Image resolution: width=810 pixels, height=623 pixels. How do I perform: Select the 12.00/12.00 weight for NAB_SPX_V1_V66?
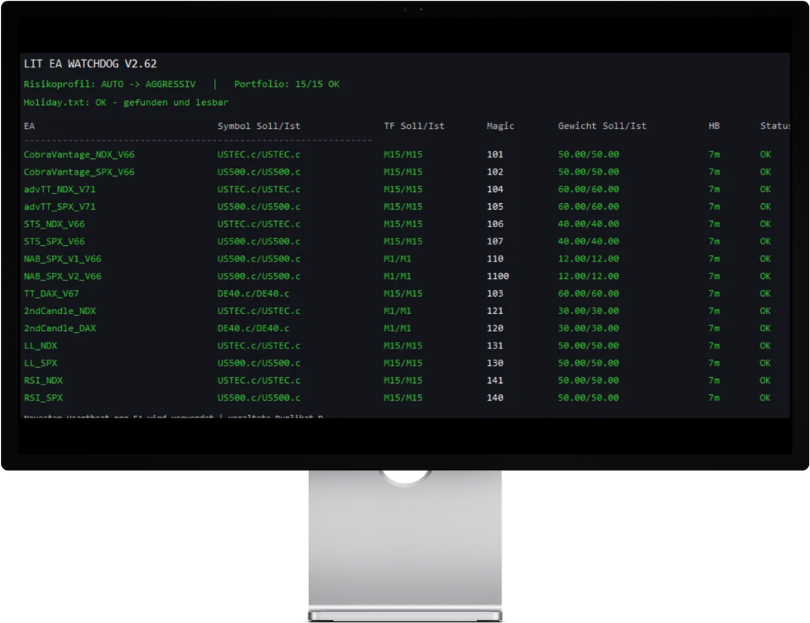coord(588,259)
